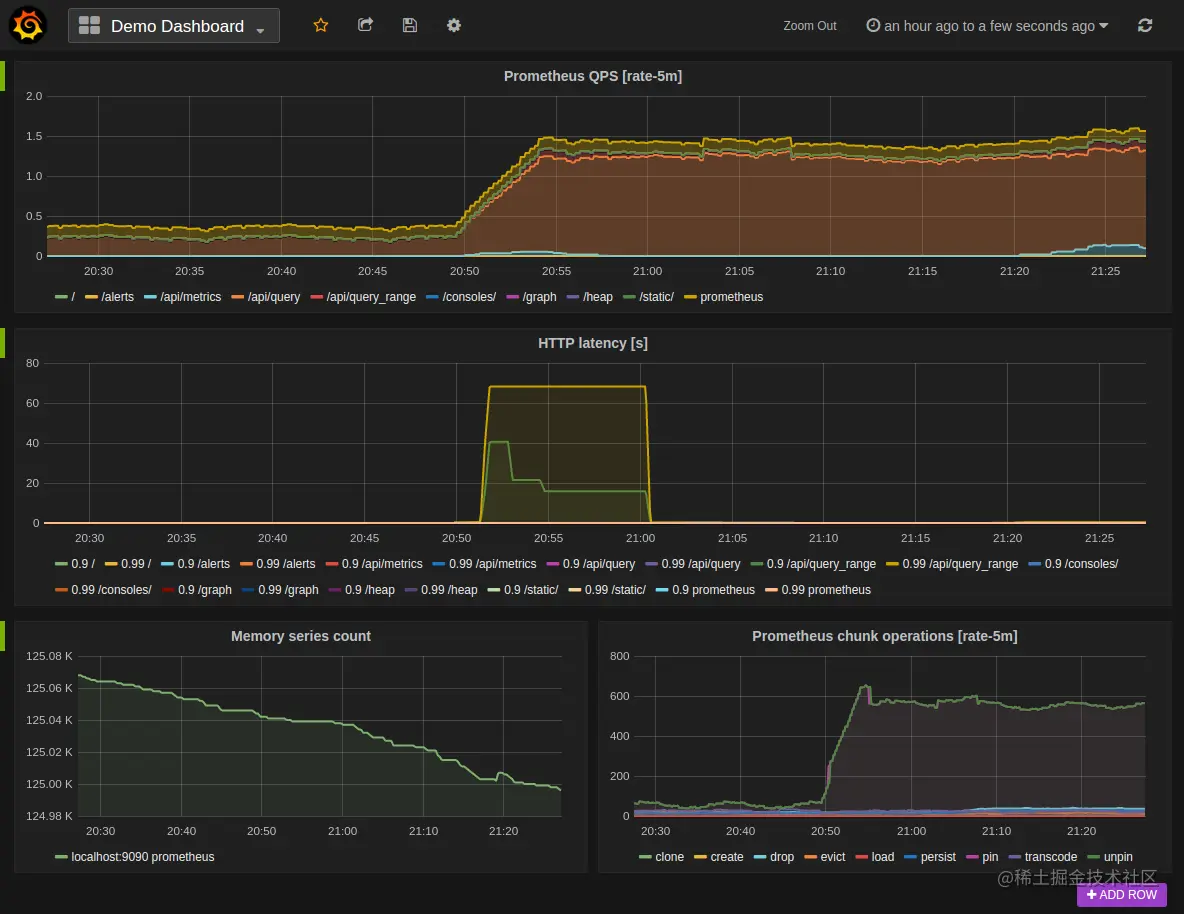Toggle the pin series in chunk operations
Image resolution: width=1184 pixels, height=914 pixels.
pyautogui.click(x=990, y=857)
